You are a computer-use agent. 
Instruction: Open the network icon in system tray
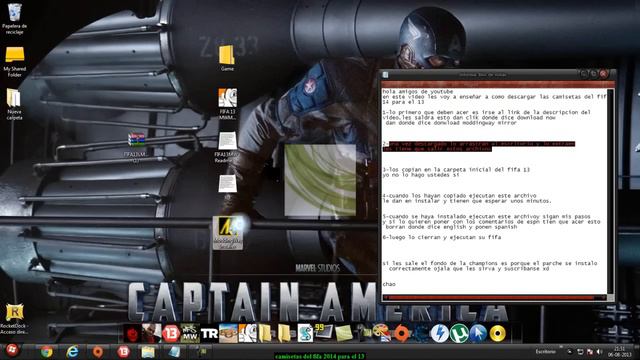click(580, 351)
